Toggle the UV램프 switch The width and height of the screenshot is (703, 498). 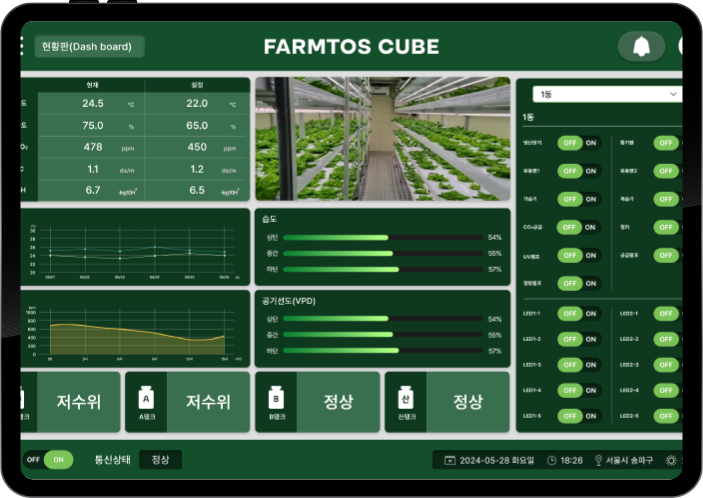[579, 255]
